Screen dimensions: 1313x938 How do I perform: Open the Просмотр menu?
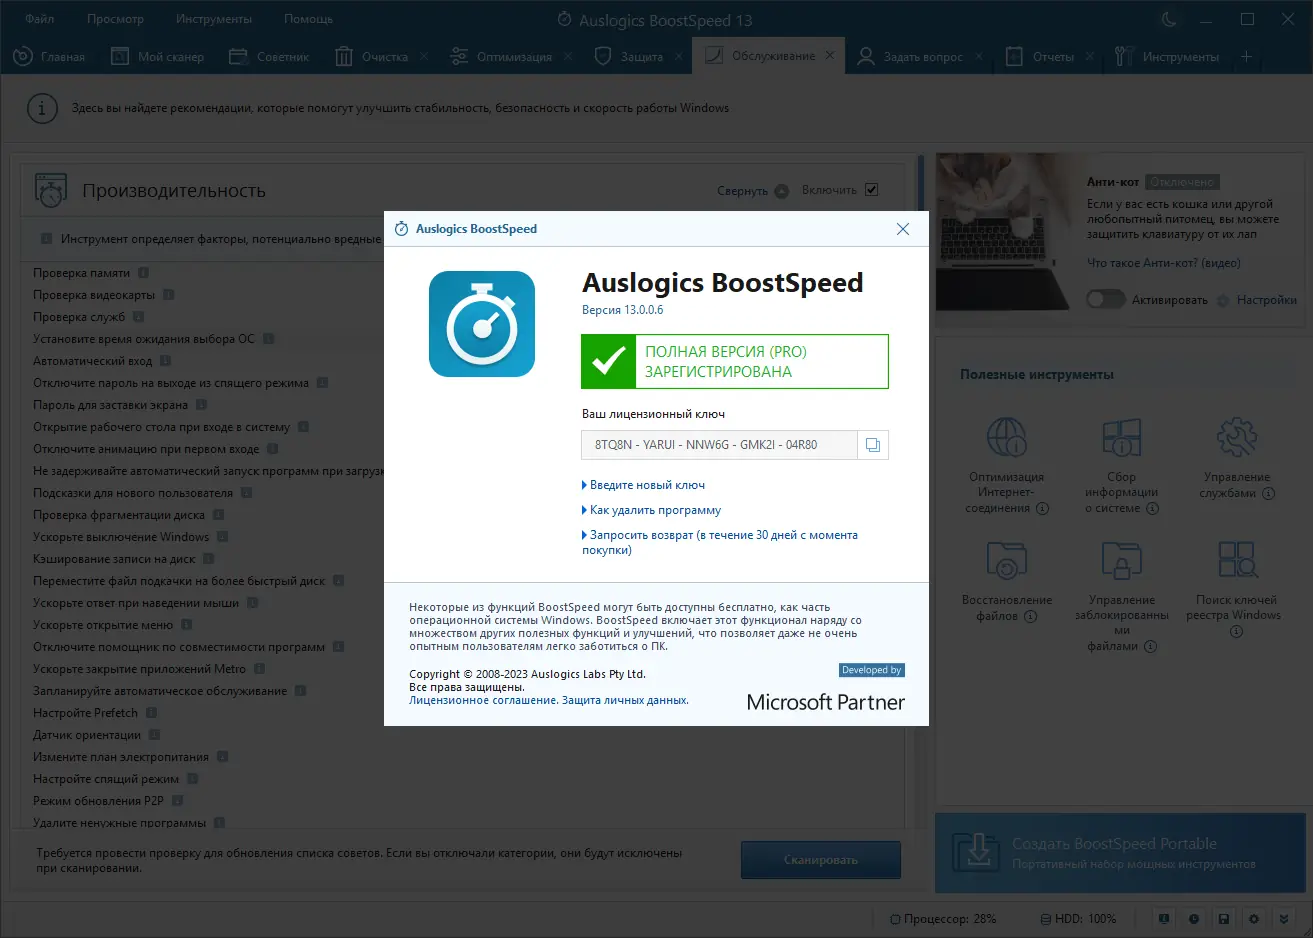(115, 19)
